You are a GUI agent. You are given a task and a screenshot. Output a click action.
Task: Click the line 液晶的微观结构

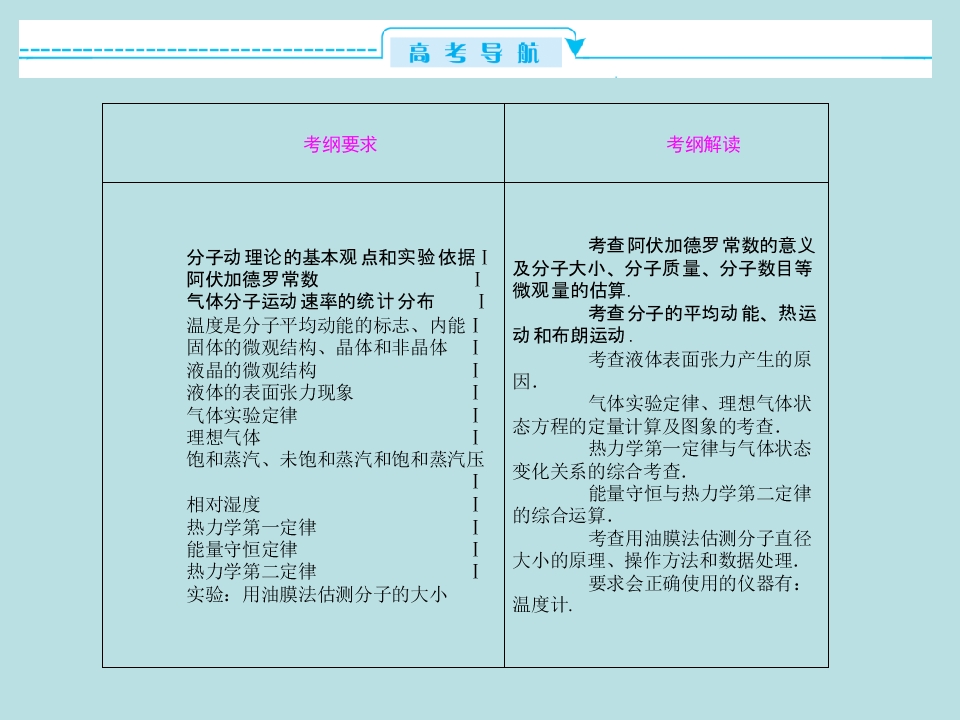click(x=251, y=370)
